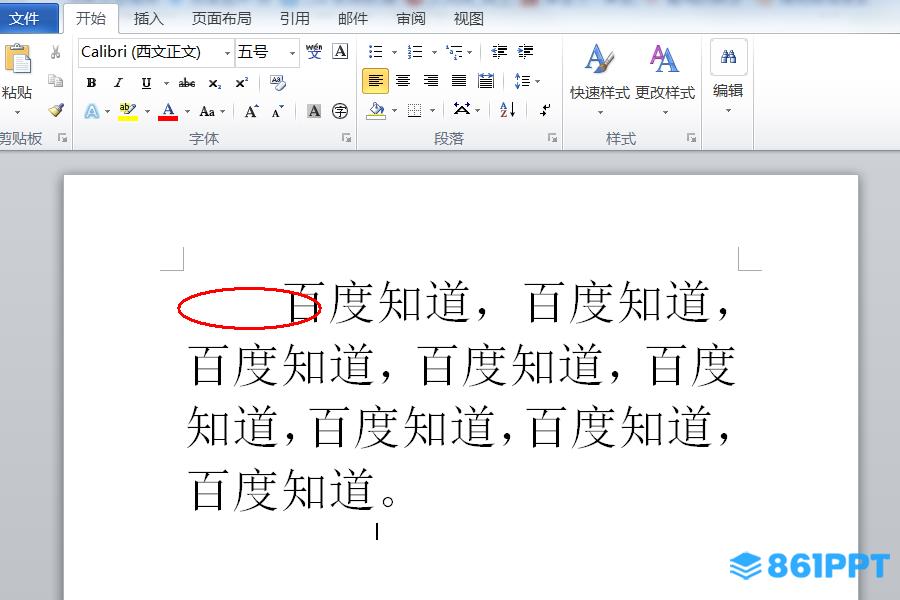Apply superscript formatting
Screen dimensions: 900x600
(x=242, y=83)
